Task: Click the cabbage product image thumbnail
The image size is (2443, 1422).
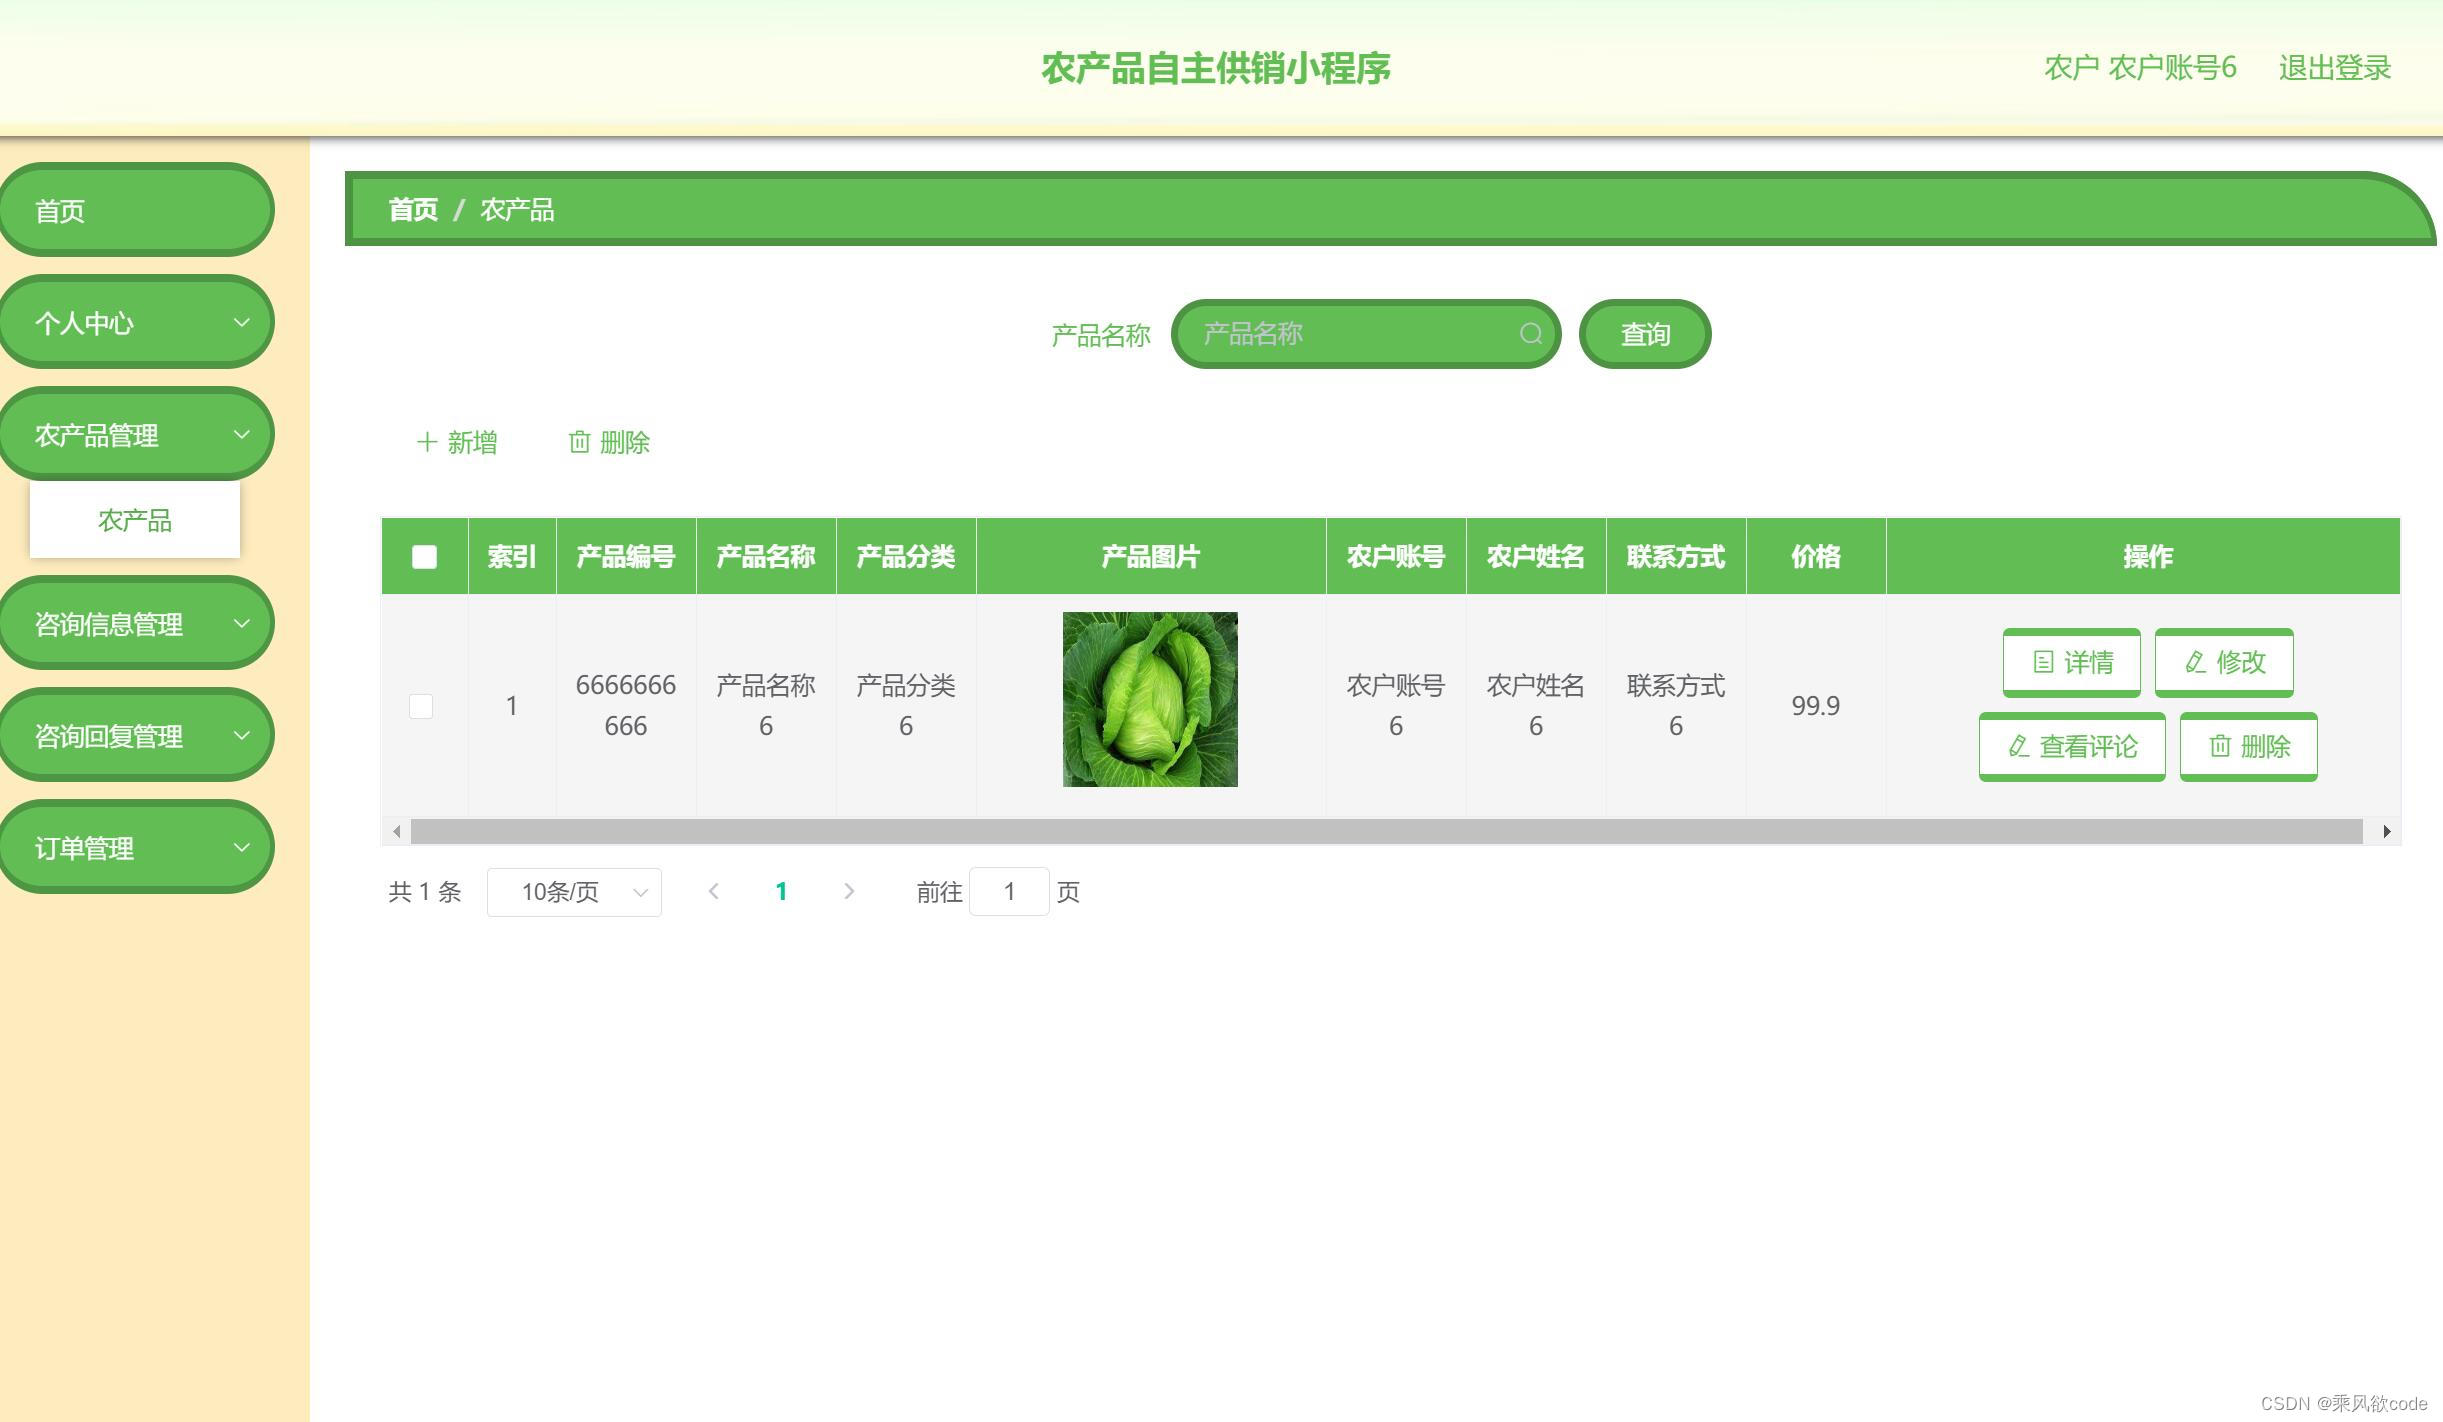Action: (1149, 699)
